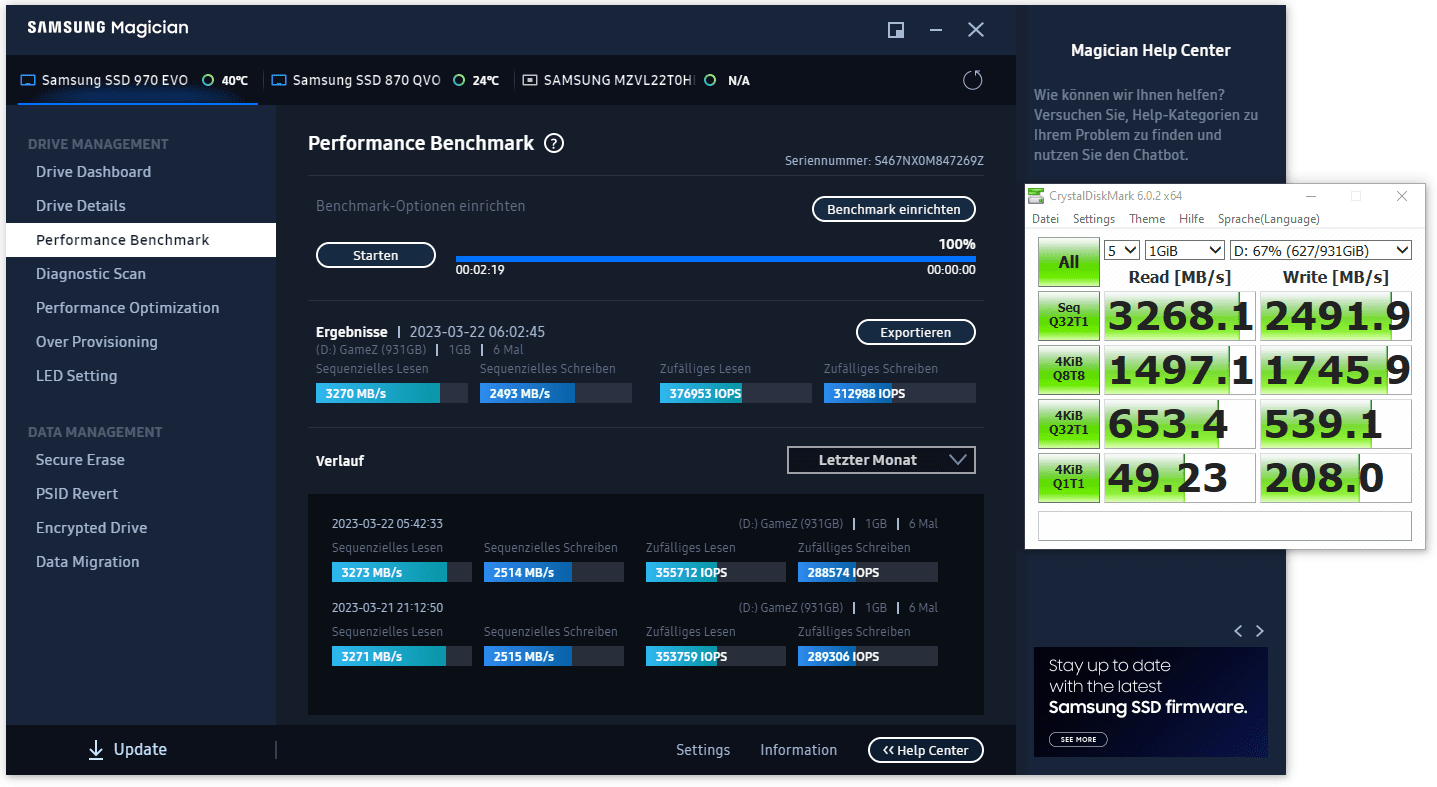Click the SEE MORE firmware banner button
1437x787 pixels.
tap(1078, 739)
